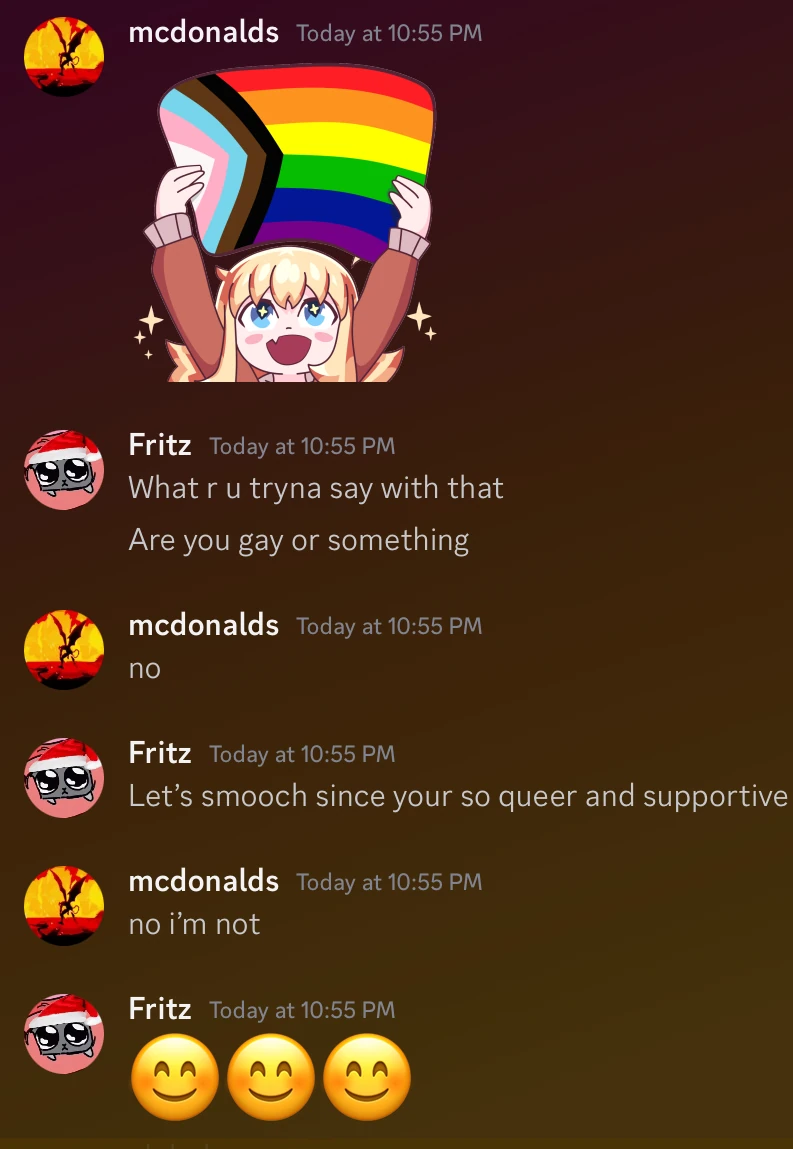
Task: Click mcdonalds username above the "no" reply
Action: (204, 625)
